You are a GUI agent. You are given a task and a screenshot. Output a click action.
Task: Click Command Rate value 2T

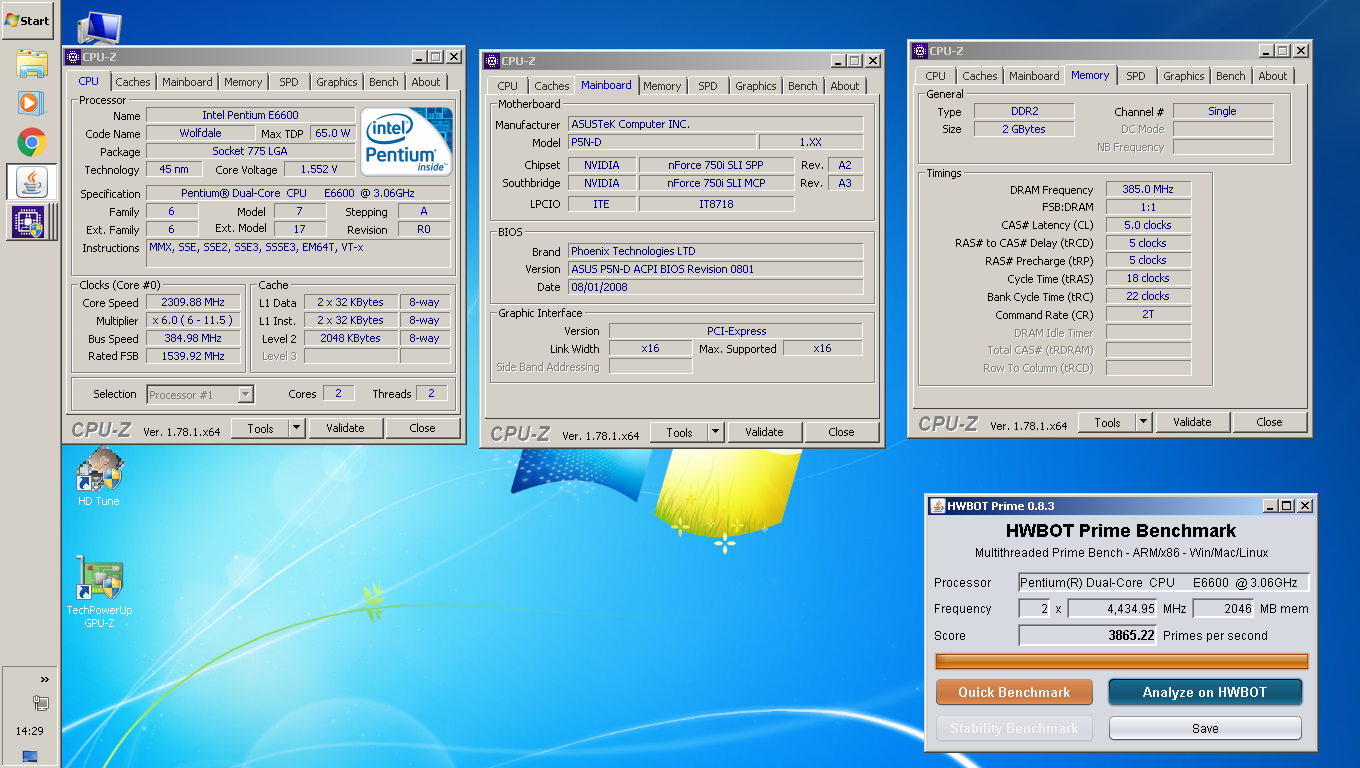[x=1148, y=314]
